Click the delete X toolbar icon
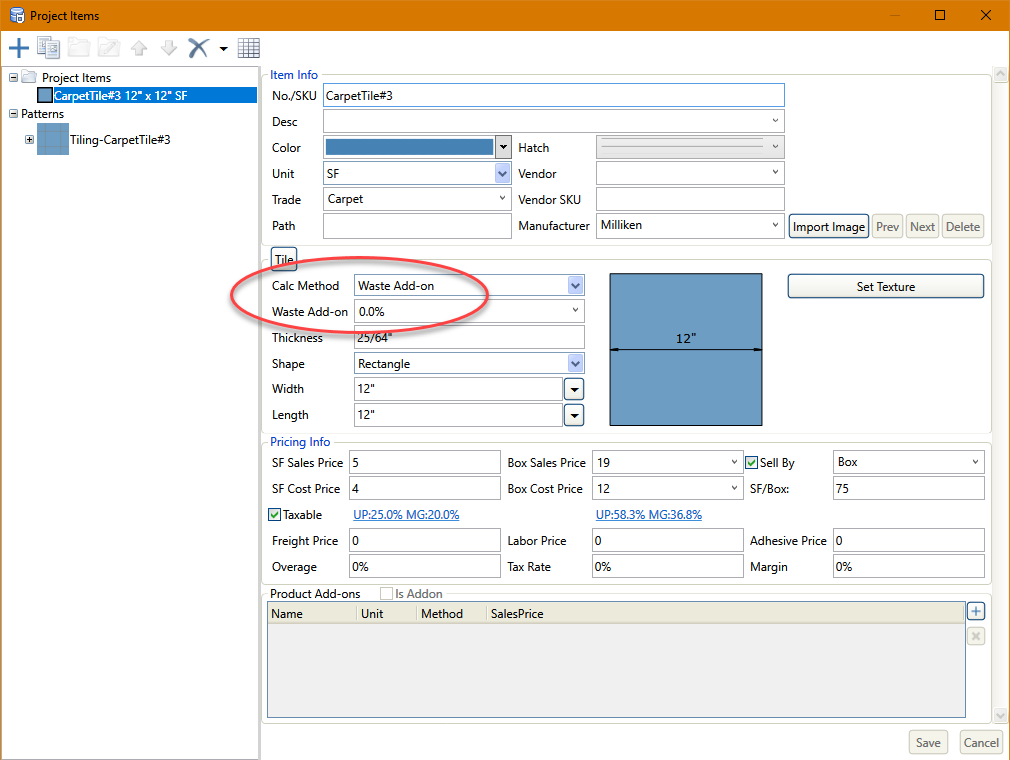1010x760 pixels. [198, 48]
